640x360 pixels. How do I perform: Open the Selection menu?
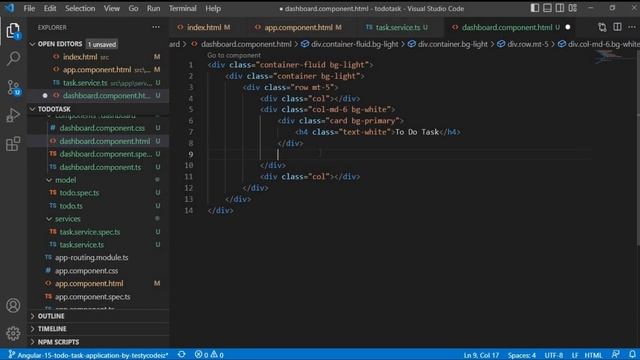(80, 9)
